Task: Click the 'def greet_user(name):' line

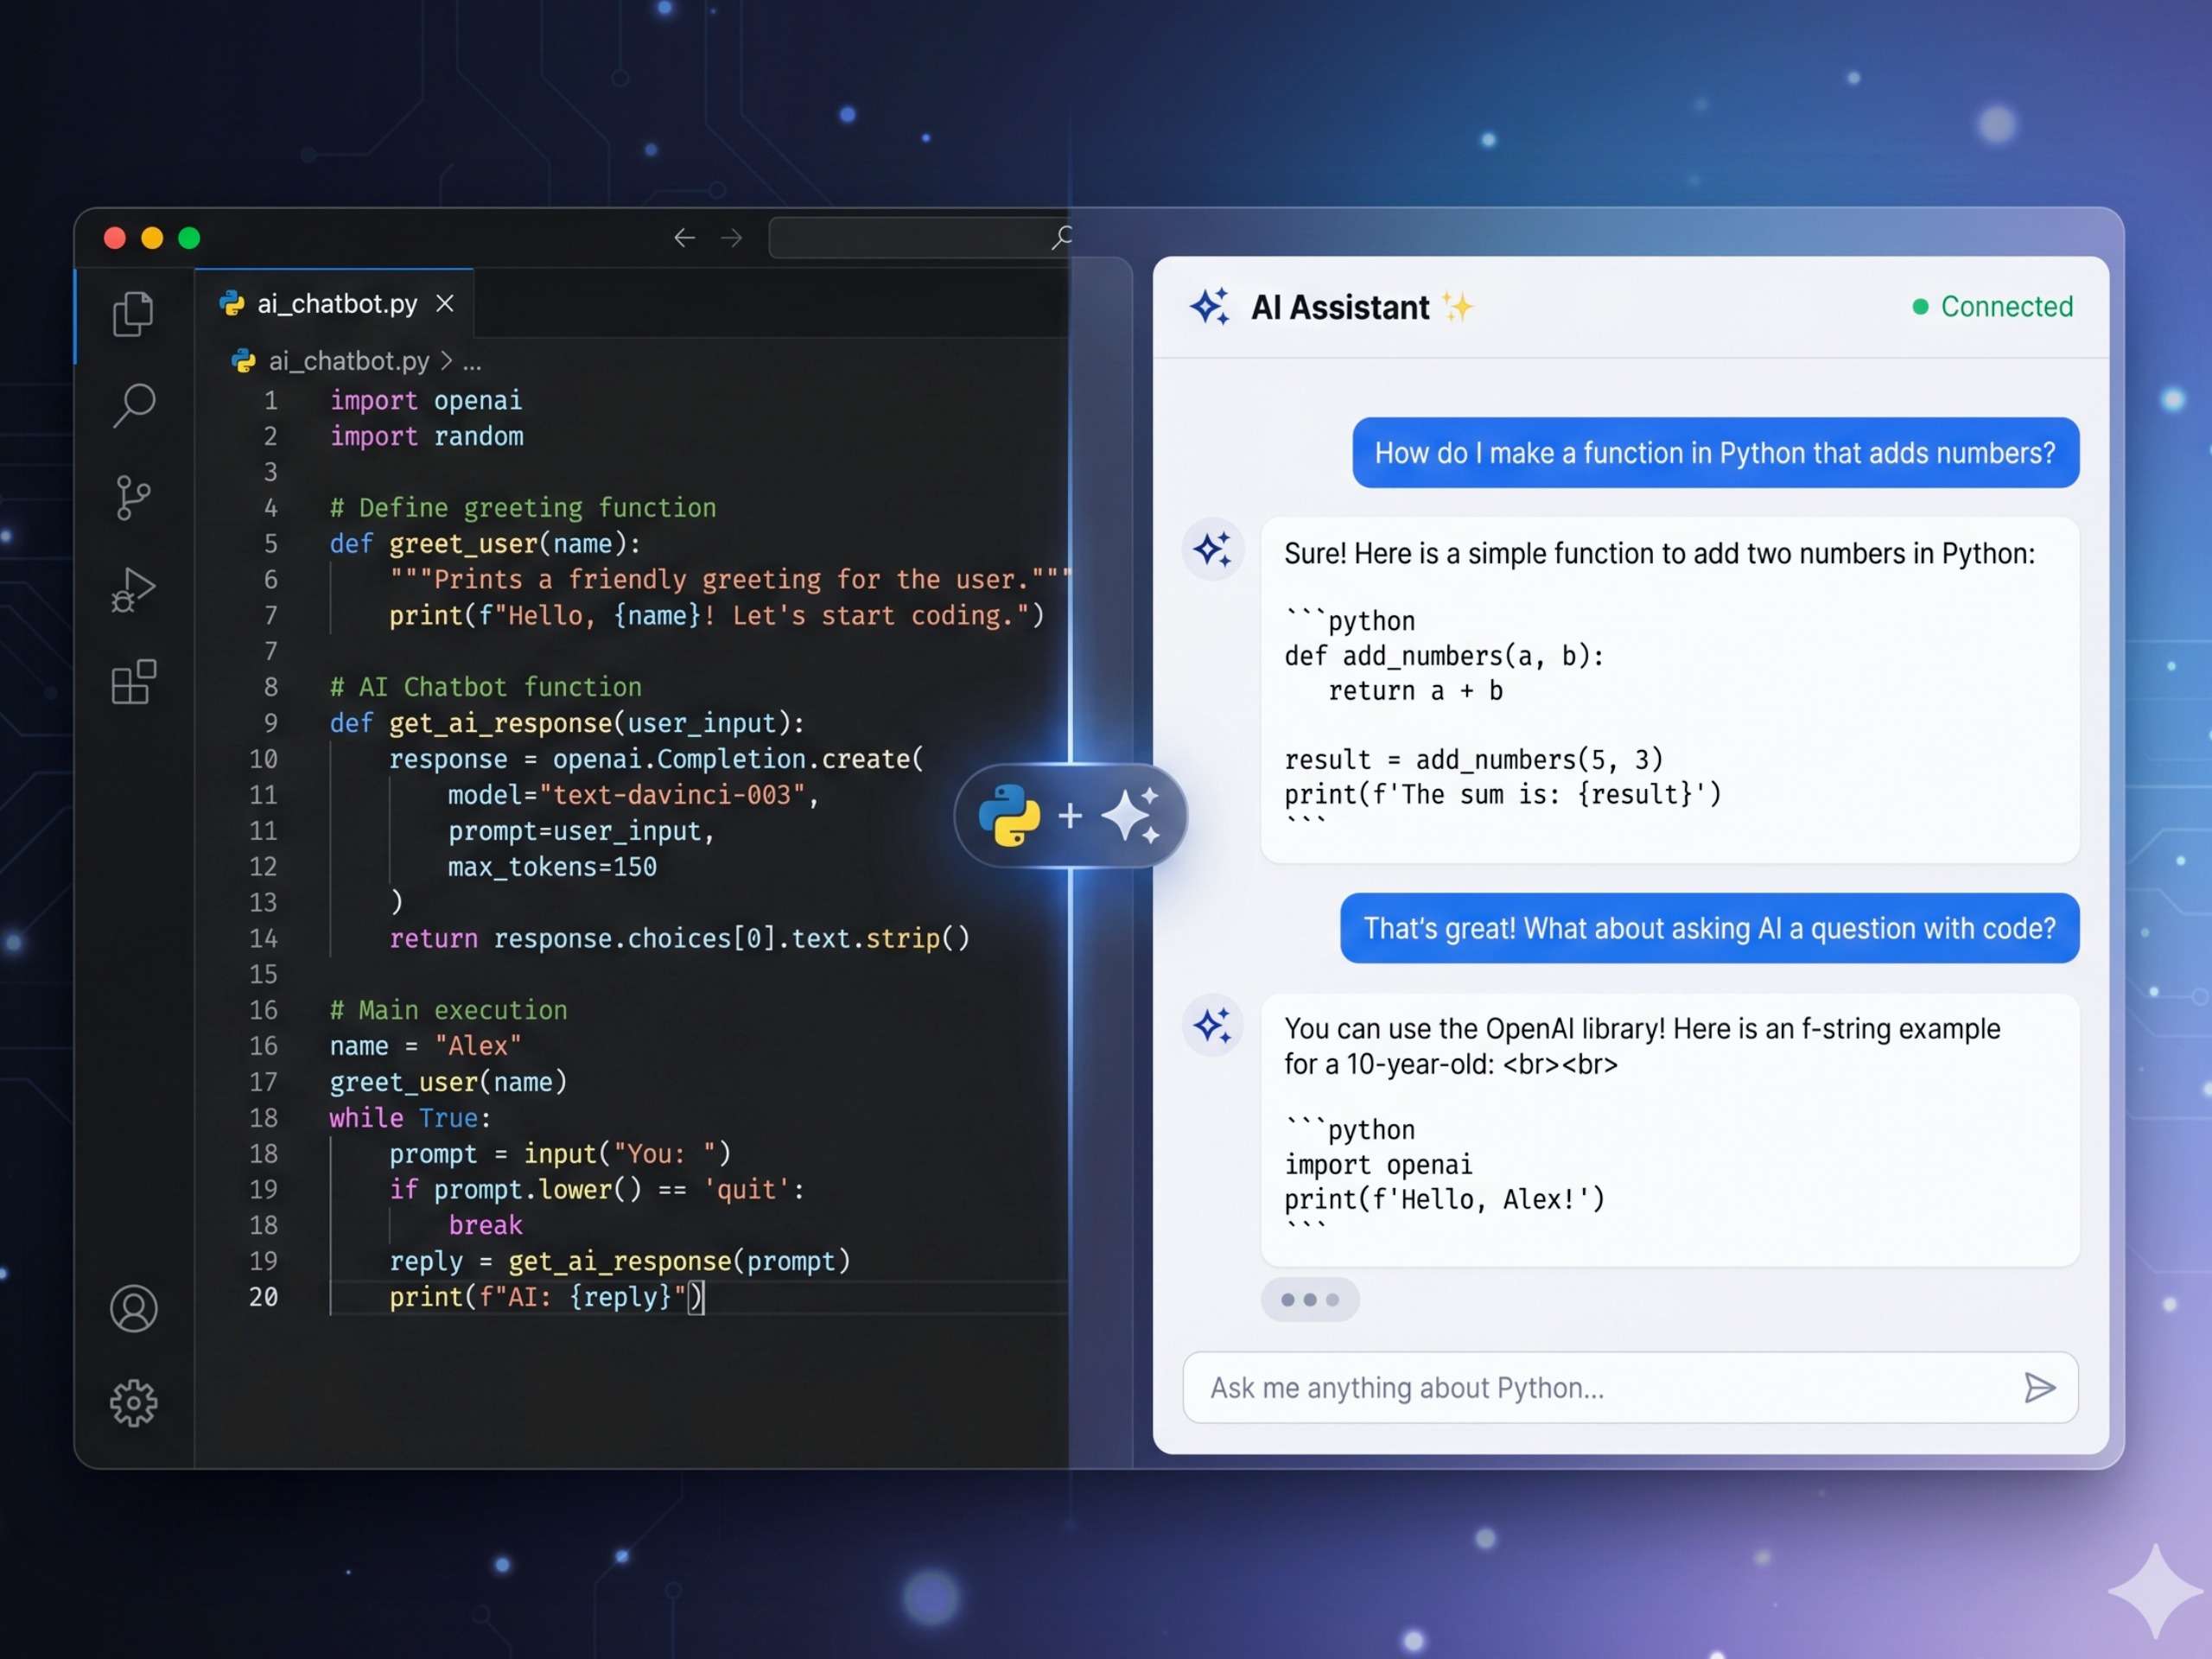Action: tap(485, 544)
